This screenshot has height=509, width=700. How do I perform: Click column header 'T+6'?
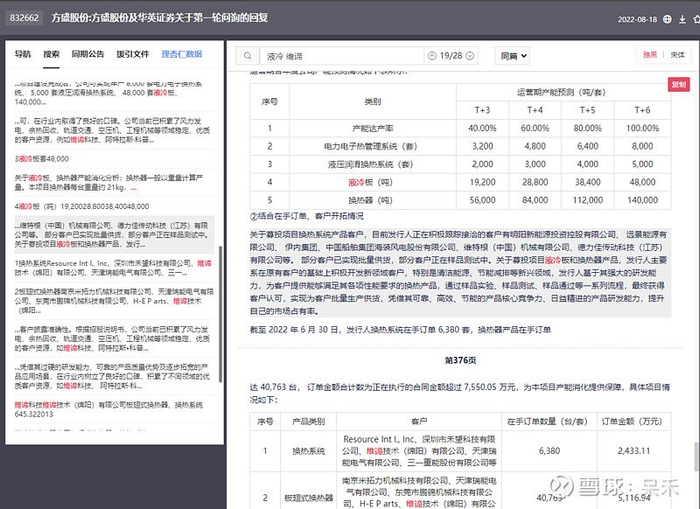click(642, 110)
